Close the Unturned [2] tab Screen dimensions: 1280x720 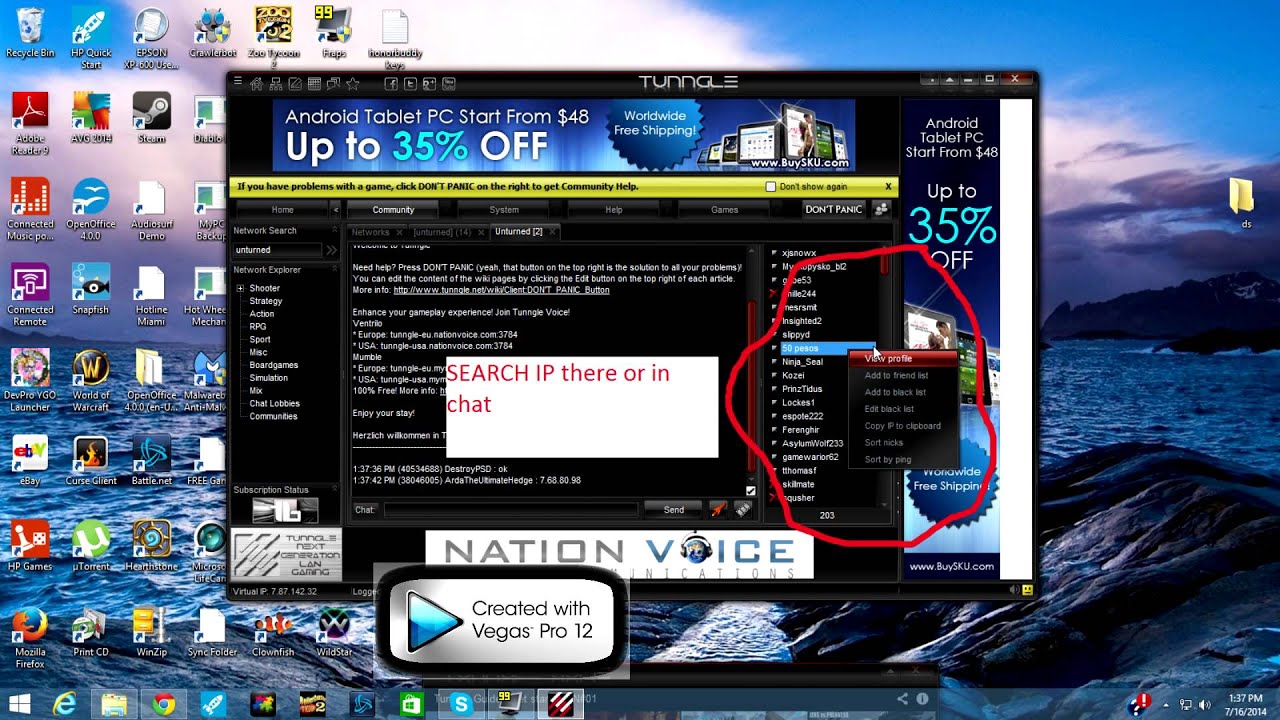click(551, 231)
